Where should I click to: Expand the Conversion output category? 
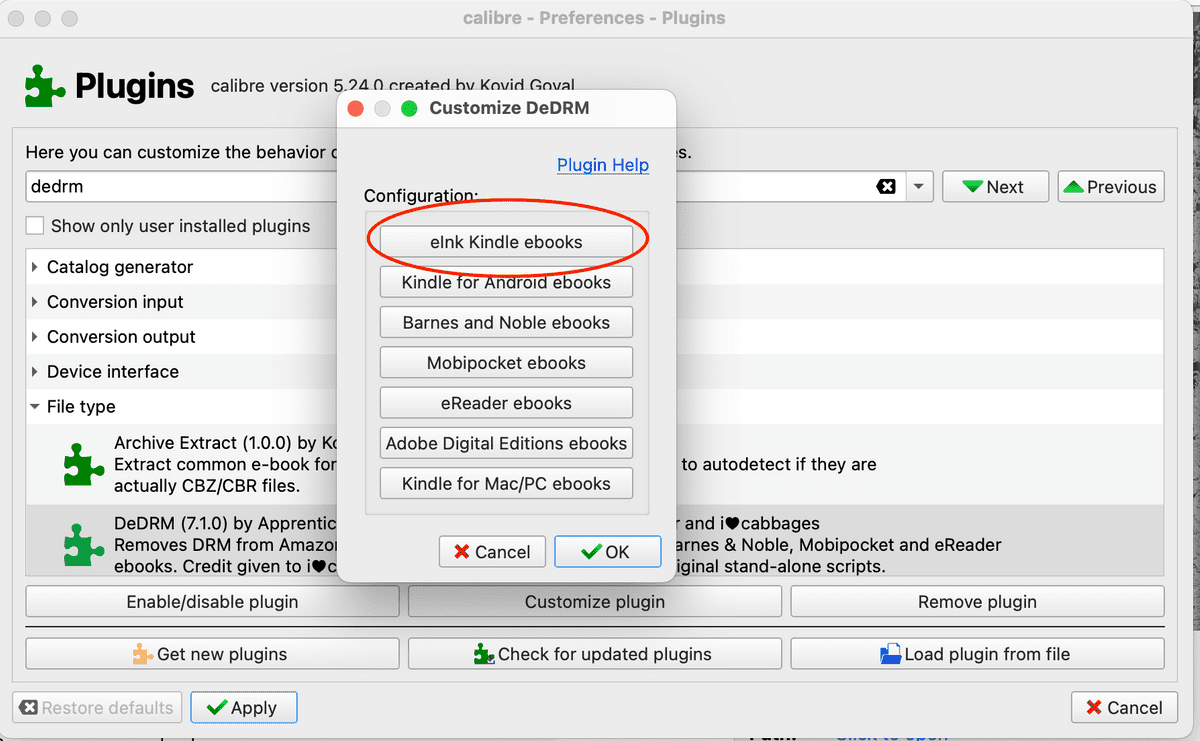click(36, 337)
